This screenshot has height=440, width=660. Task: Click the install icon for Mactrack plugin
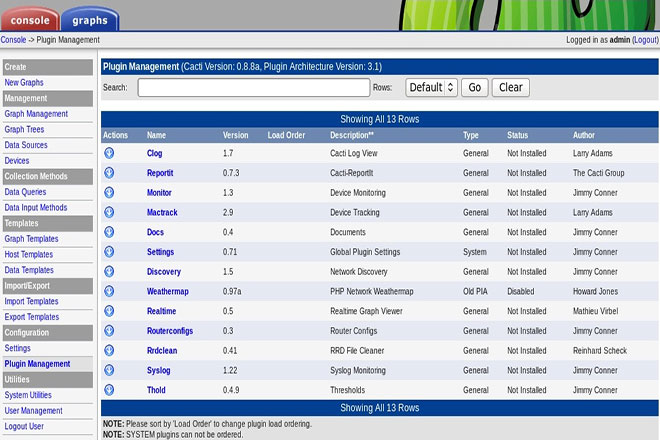[109, 212]
